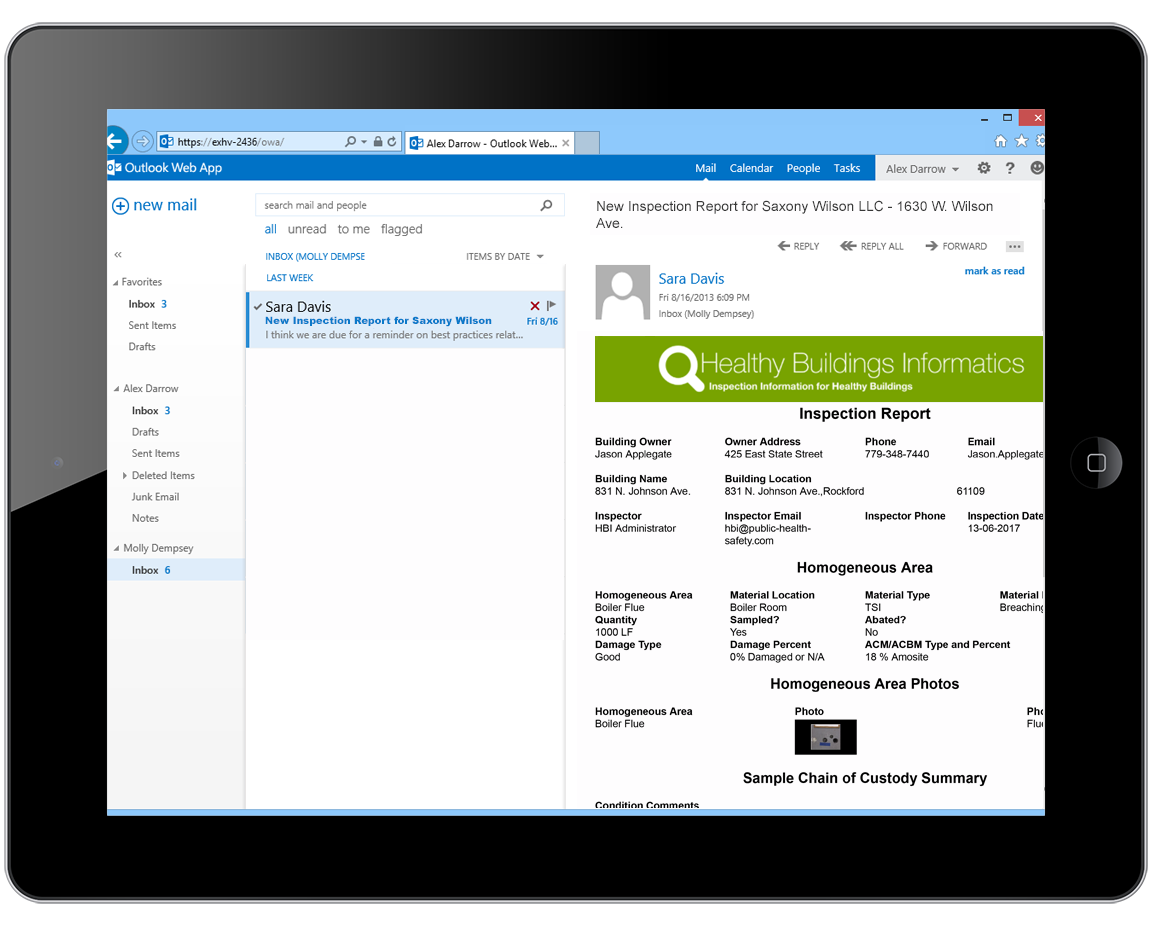The height and width of the screenshot is (926, 1152).
Task: Click the Reply arrow button
Action: click(x=799, y=246)
